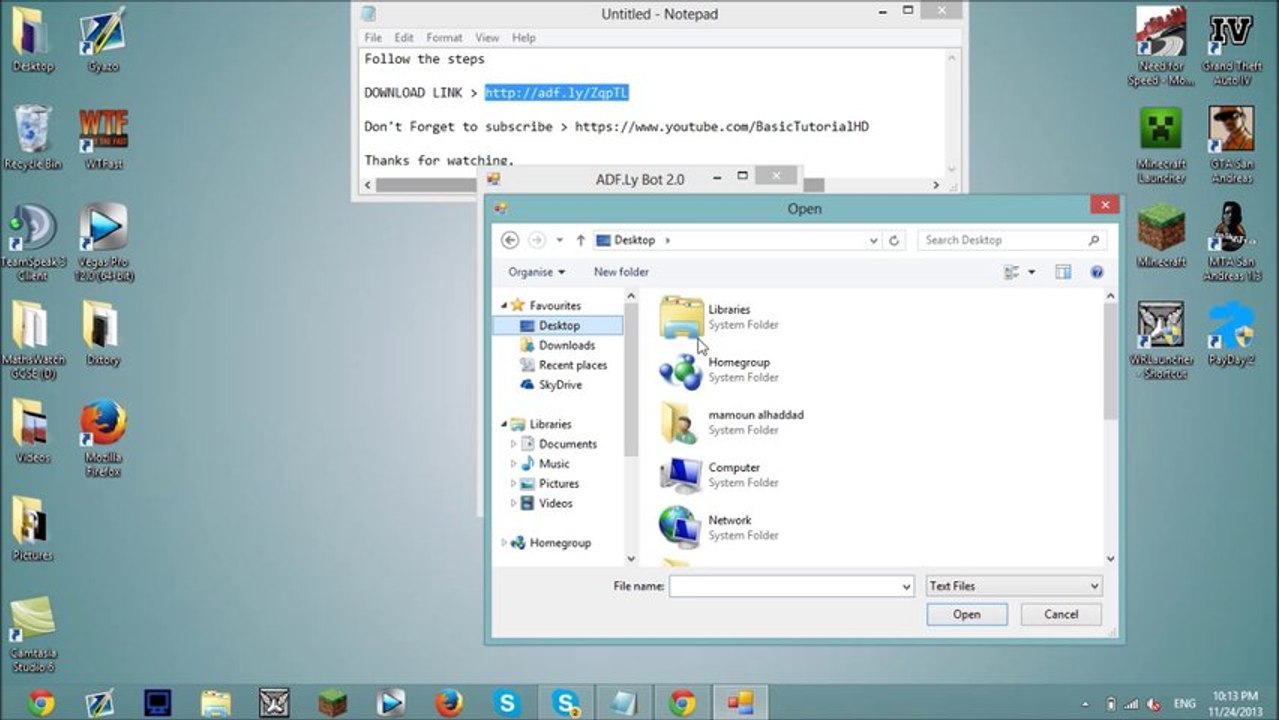This screenshot has width=1279, height=720.
Task: Open address bar previous locations dropdown
Action: coord(873,240)
